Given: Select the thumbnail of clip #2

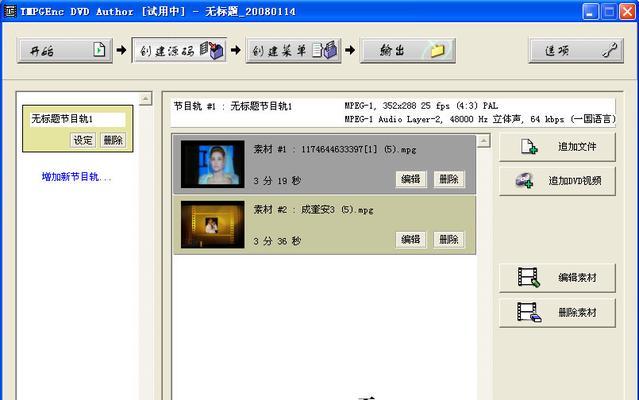Looking at the screenshot, I should tap(213, 224).
